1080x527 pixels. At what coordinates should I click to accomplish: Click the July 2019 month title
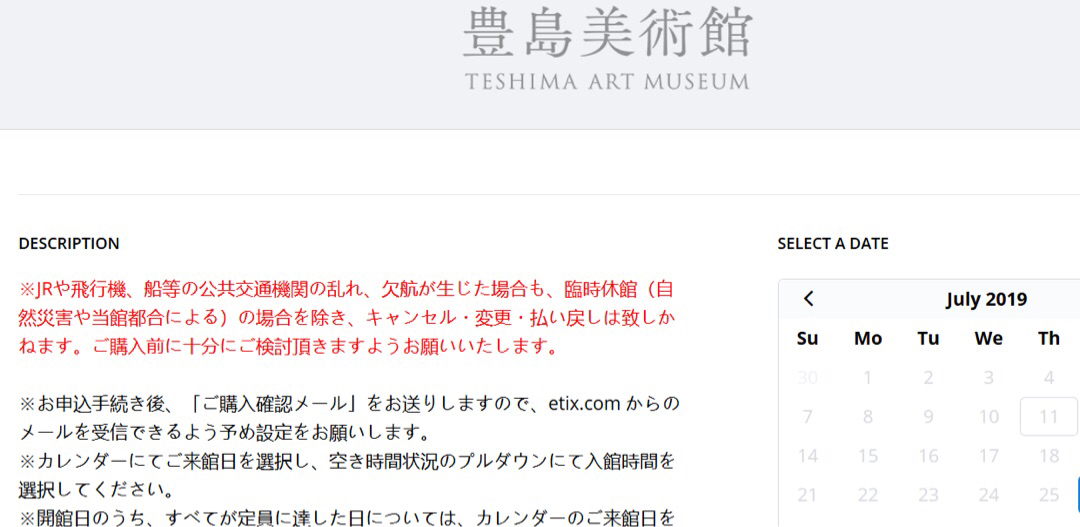986,299
